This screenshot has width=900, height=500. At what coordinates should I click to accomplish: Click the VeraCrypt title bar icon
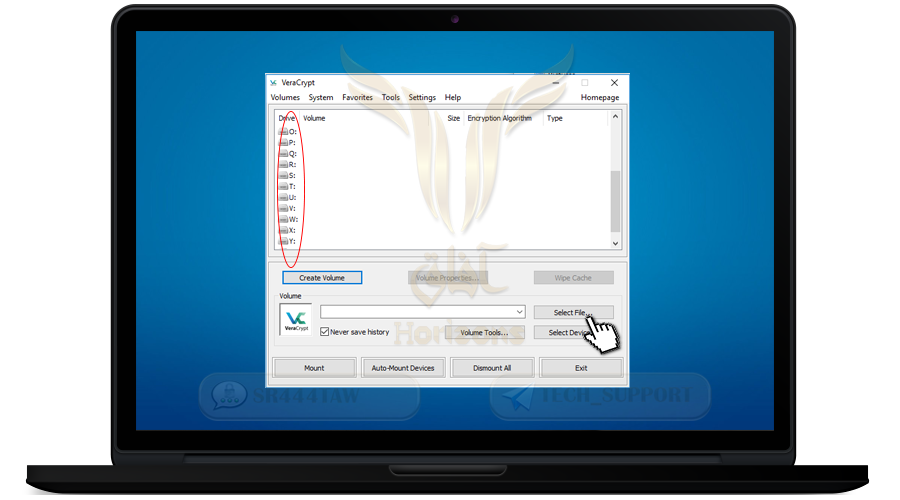coord(273,83)
